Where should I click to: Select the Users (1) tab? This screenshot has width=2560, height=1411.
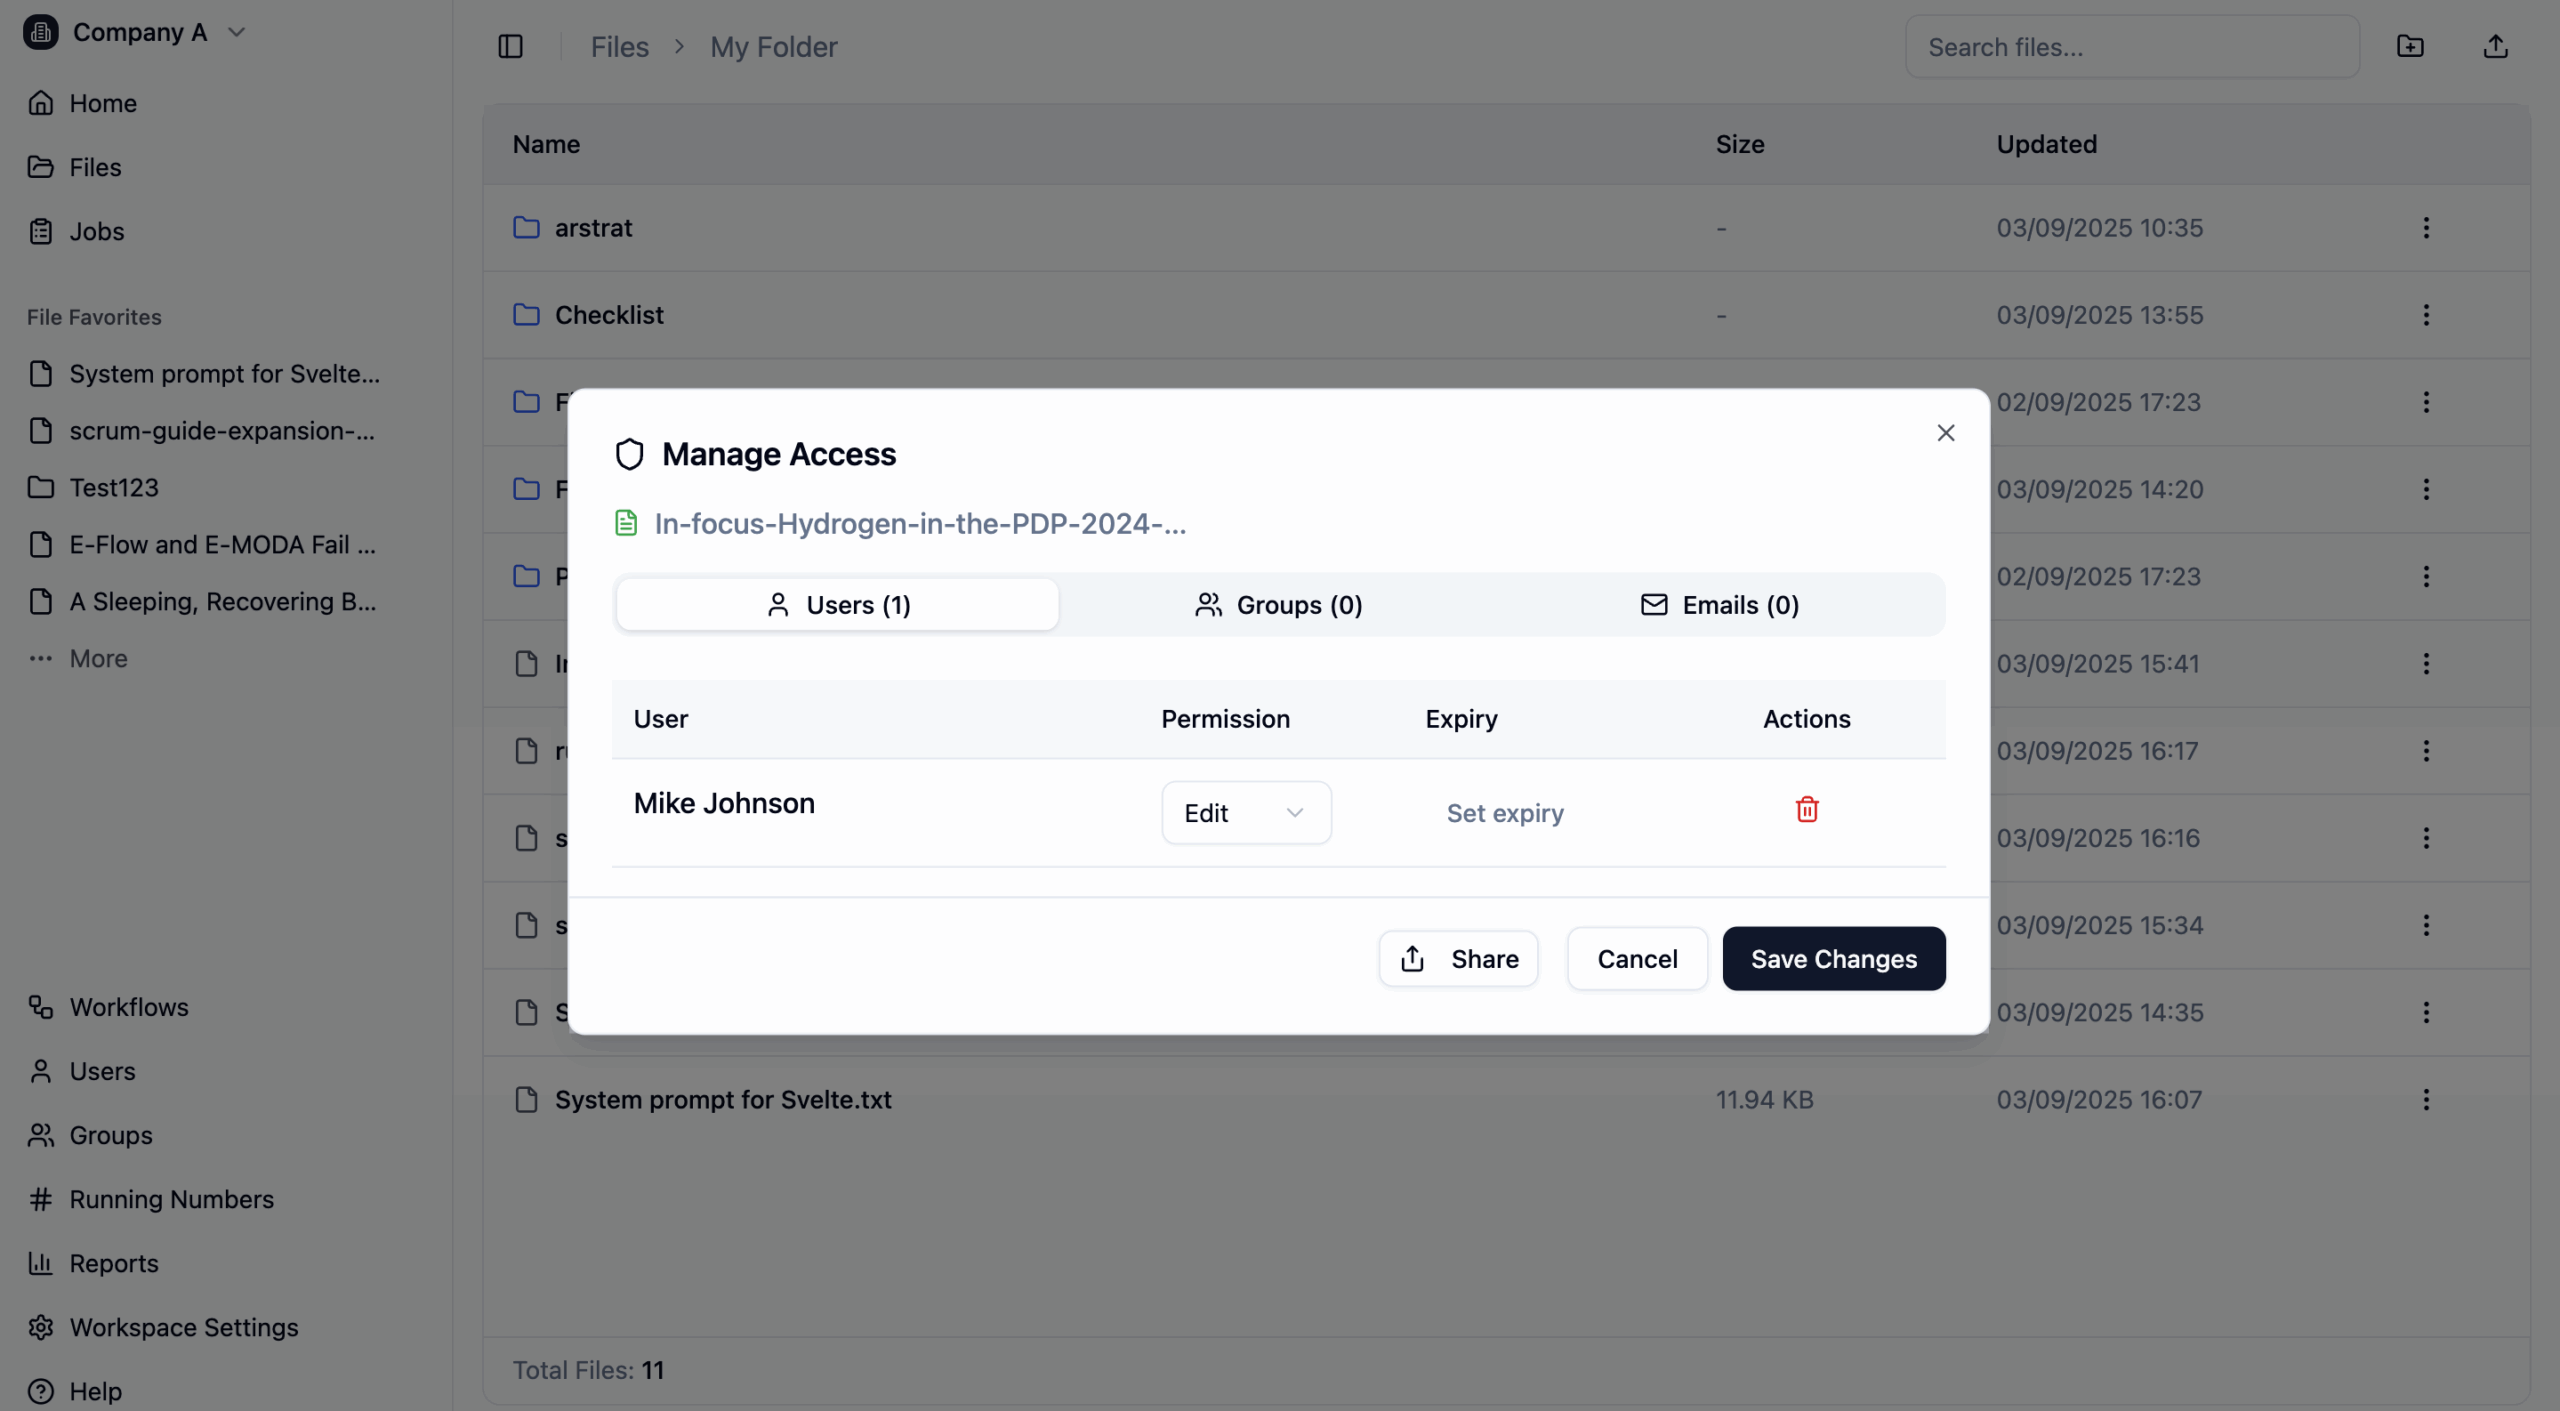tap(837, 605)
